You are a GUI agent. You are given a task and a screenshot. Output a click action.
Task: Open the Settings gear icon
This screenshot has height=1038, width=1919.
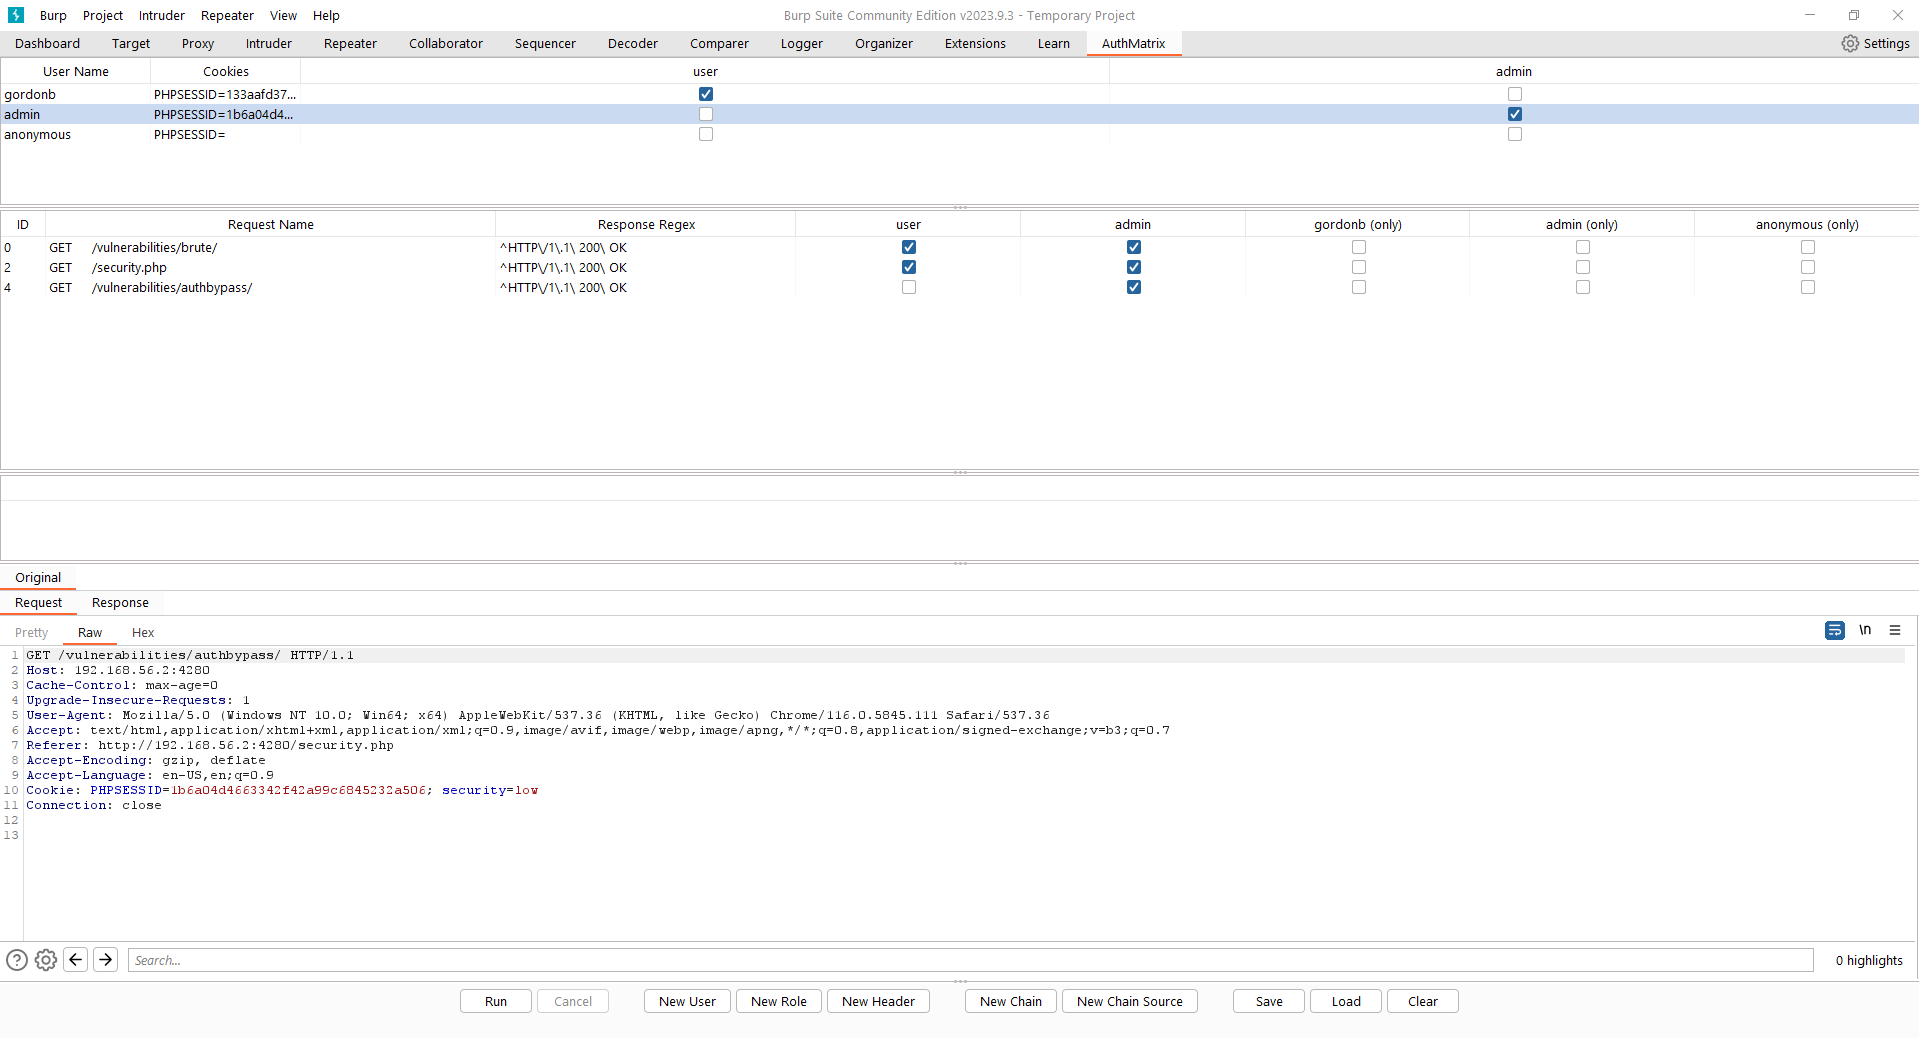pos(1850,43)
